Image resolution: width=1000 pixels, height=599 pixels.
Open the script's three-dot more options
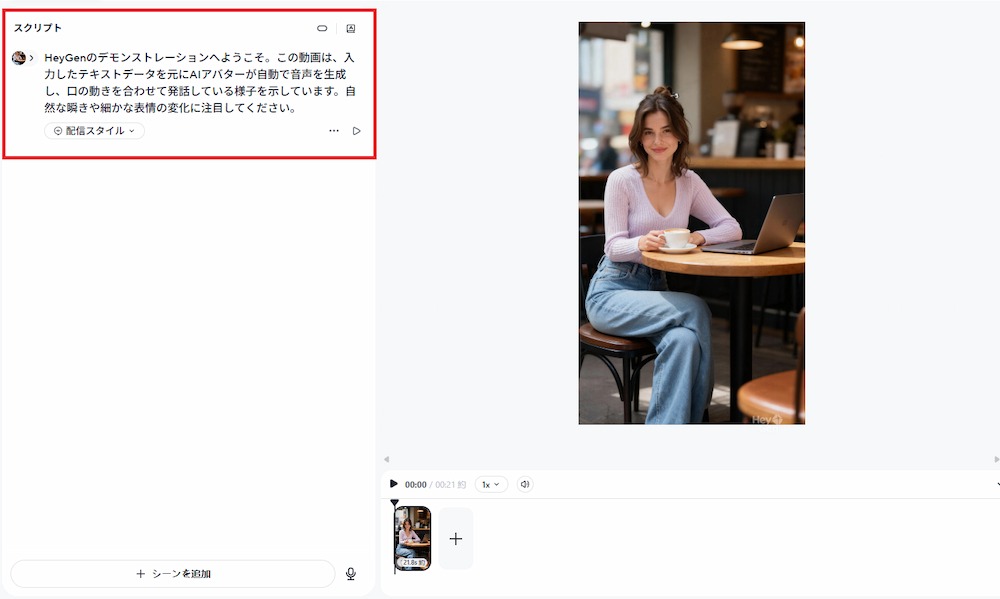point(334,131)
